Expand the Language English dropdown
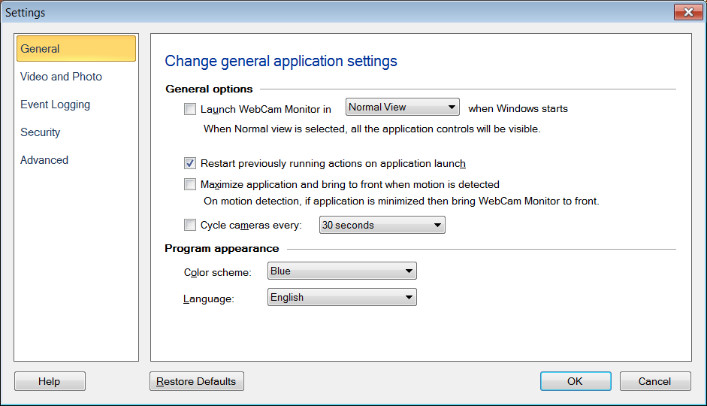Image resolution: width=707 pixels, height=406 pixels. pos(341,297)
